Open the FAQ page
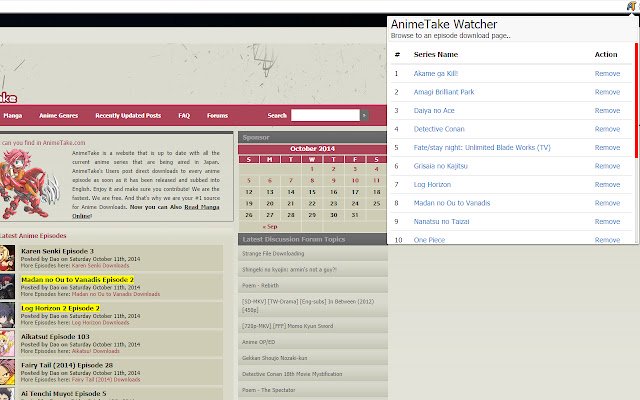 184,116
